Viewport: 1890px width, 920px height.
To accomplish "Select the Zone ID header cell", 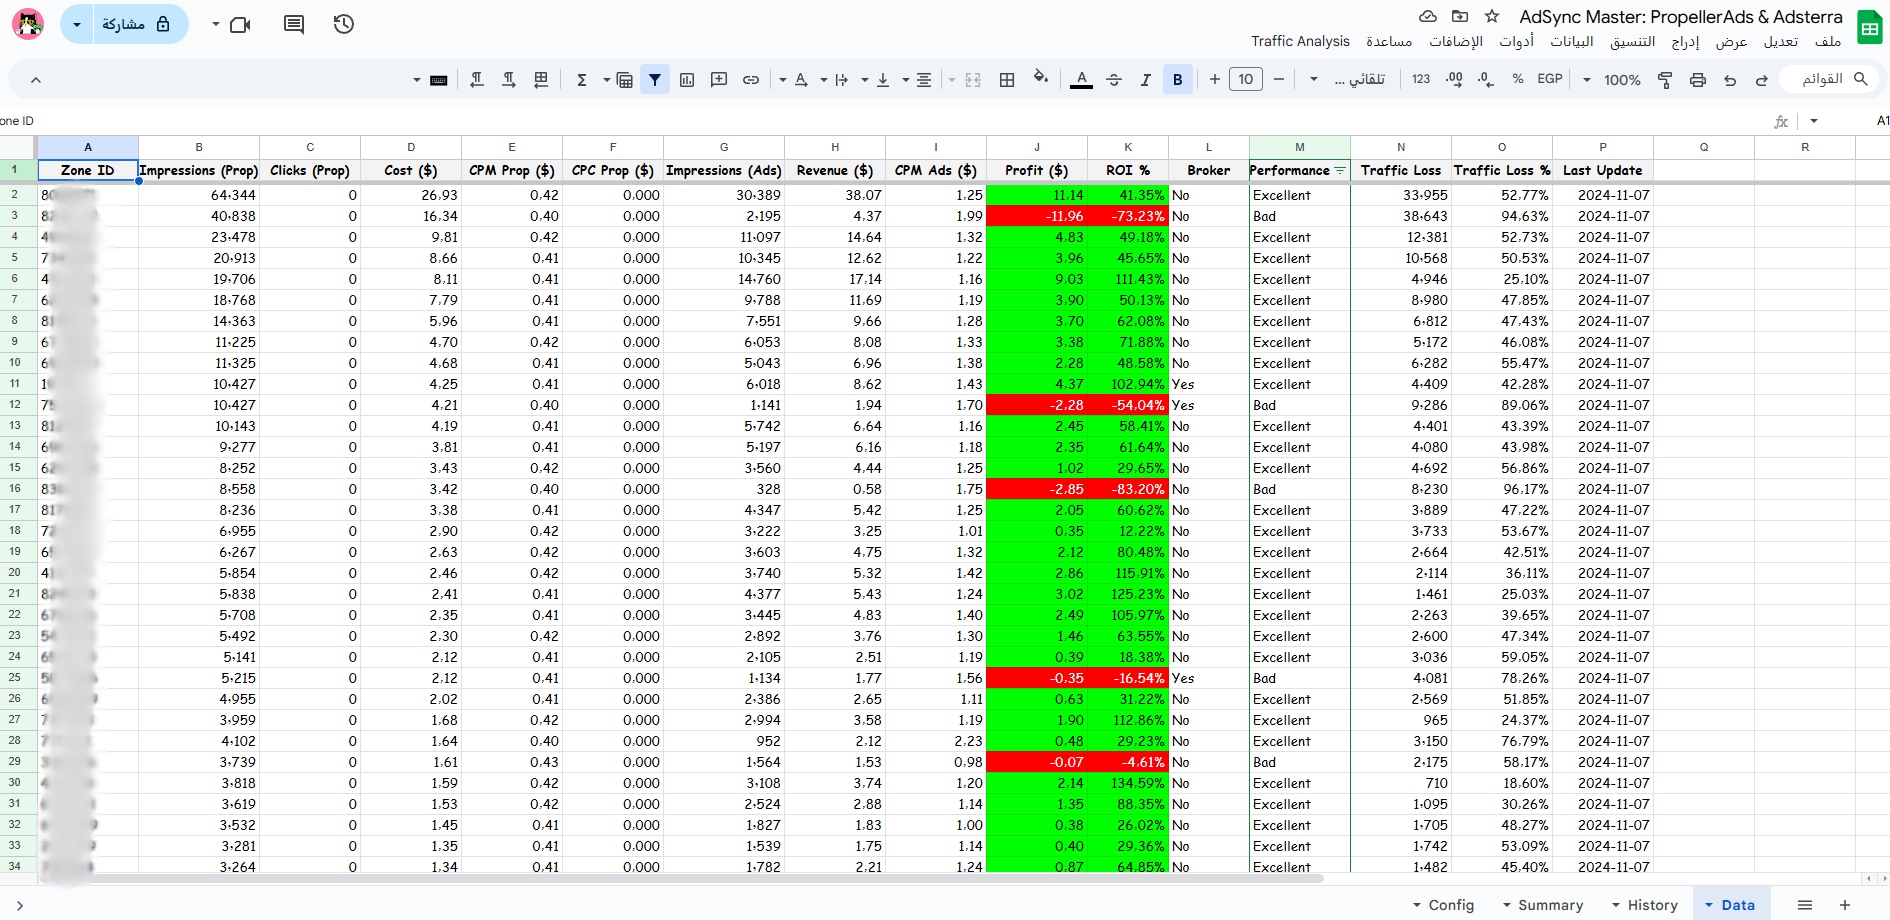I will [x=88, y=171].
